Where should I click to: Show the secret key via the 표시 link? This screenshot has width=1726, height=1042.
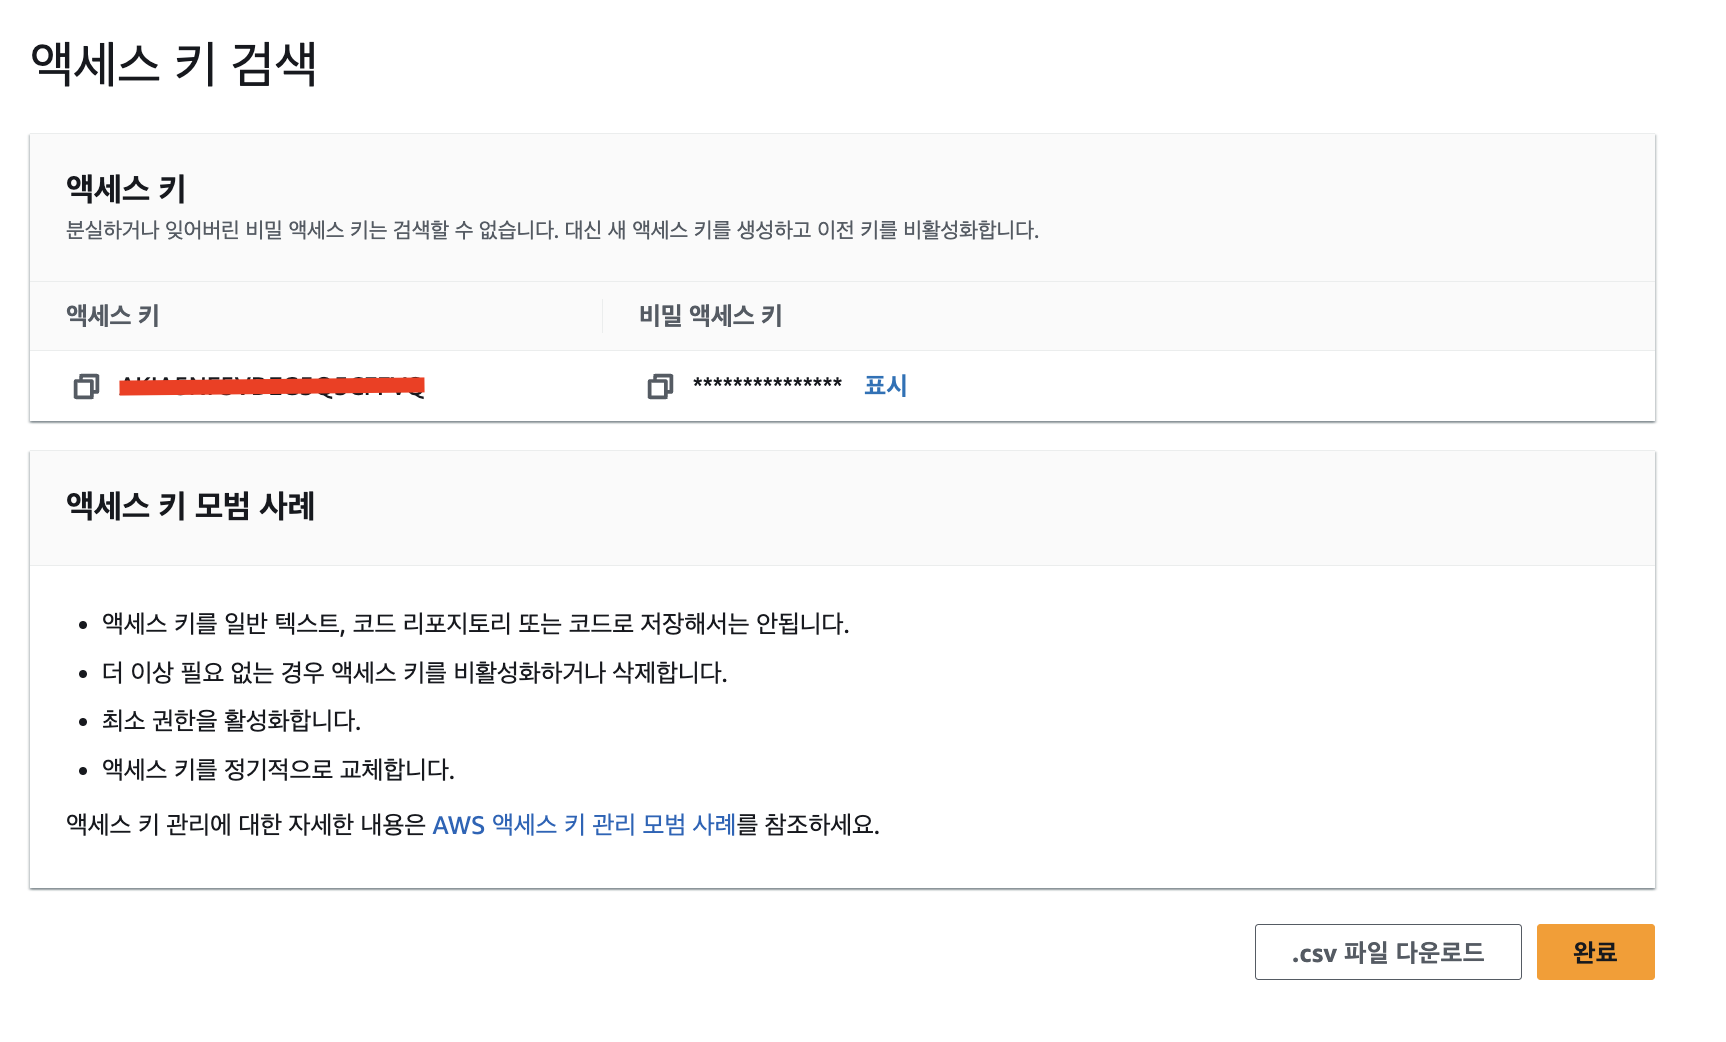point(885,385)
